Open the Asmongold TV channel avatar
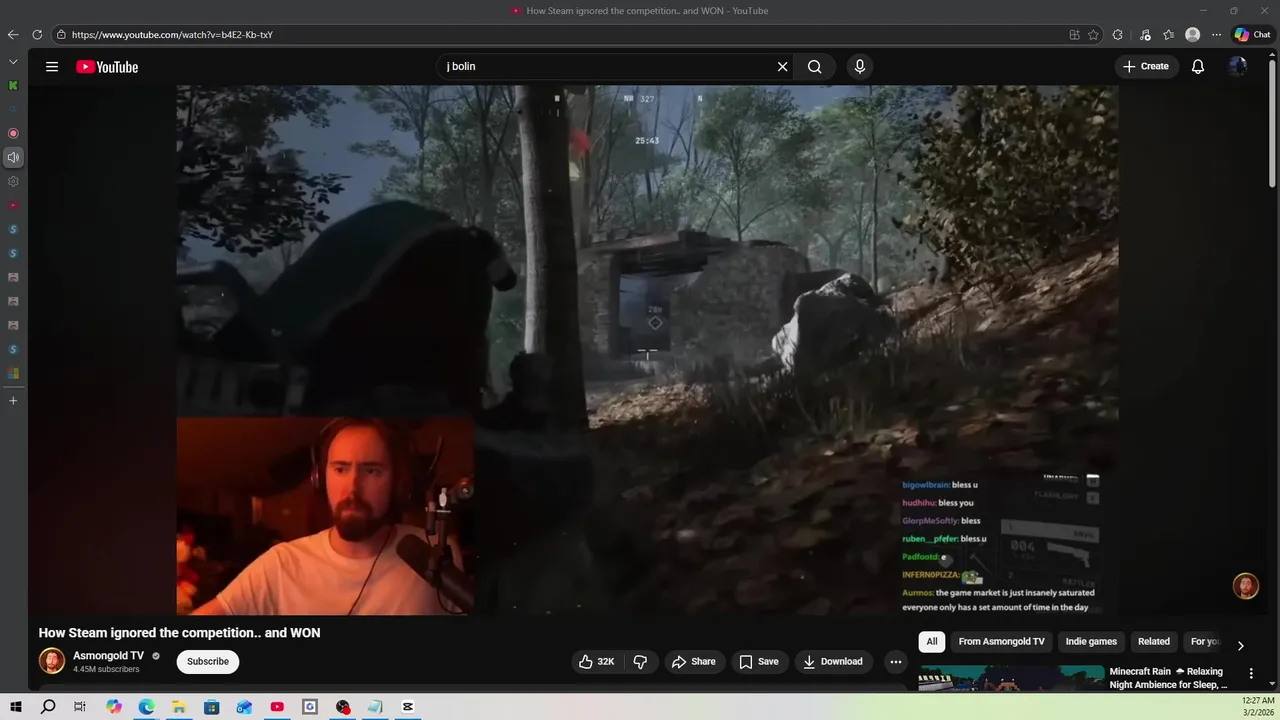1280x720 pixels. tap(52, 661)
